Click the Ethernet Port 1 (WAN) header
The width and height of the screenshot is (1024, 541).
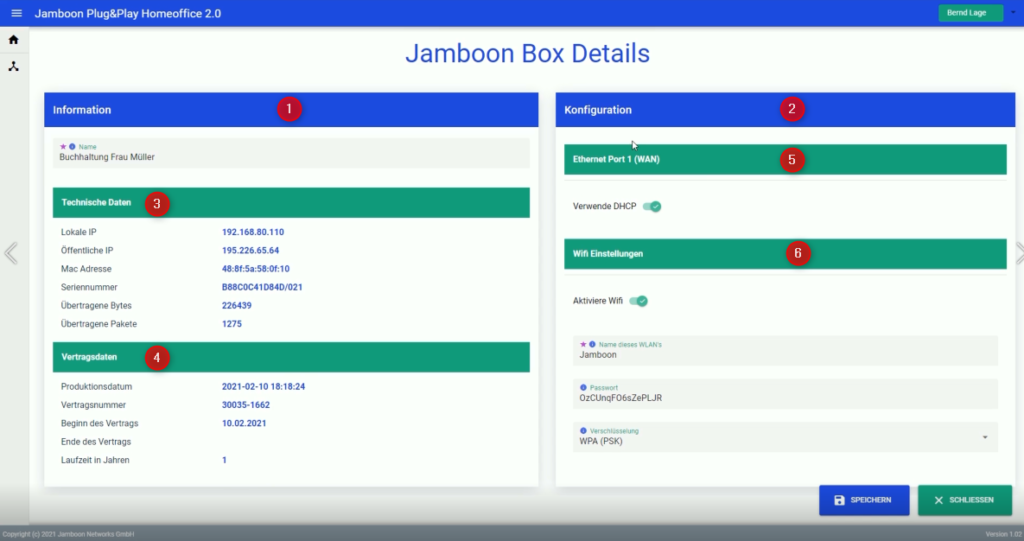[x=785, y=159]
